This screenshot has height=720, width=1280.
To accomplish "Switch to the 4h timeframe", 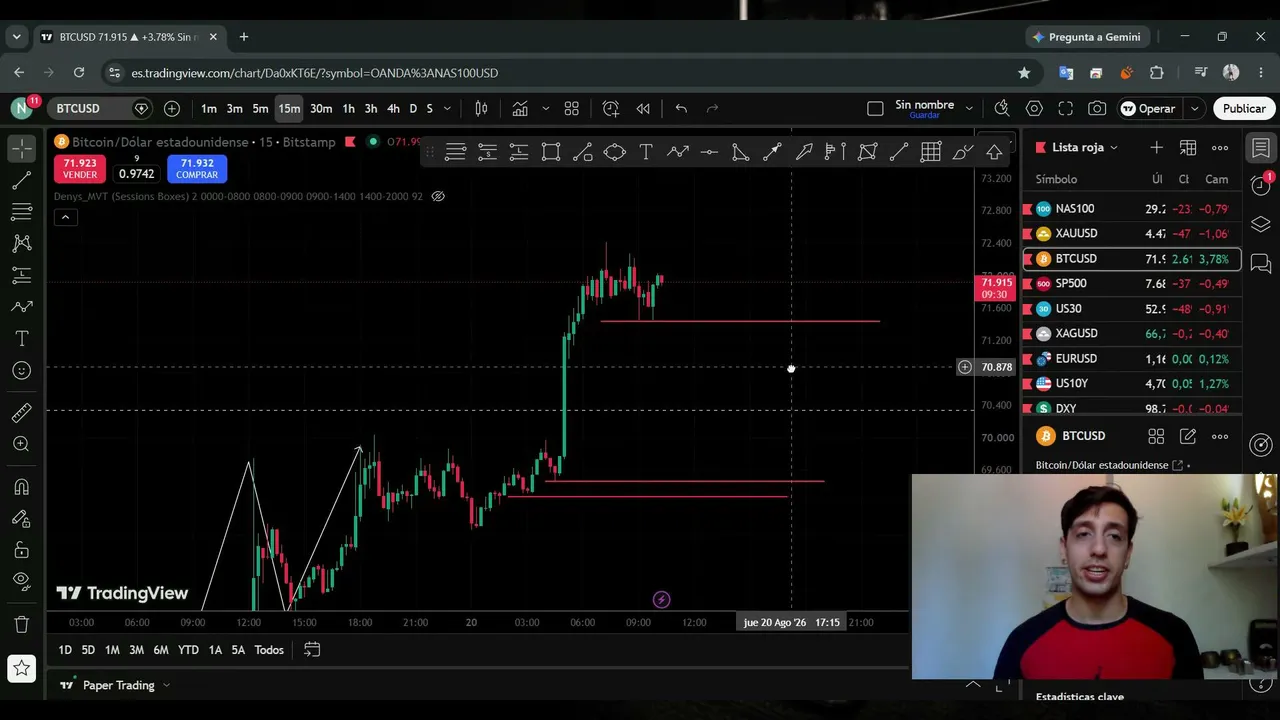I will pos(393,108).
